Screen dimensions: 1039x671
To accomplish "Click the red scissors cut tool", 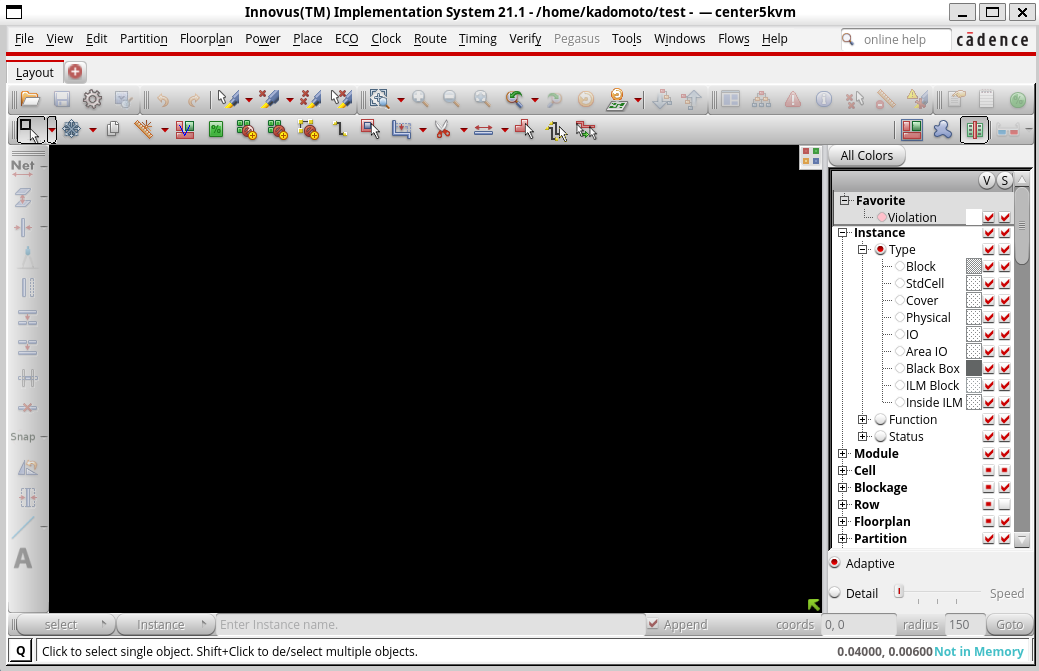I will [x=443, y=130].
